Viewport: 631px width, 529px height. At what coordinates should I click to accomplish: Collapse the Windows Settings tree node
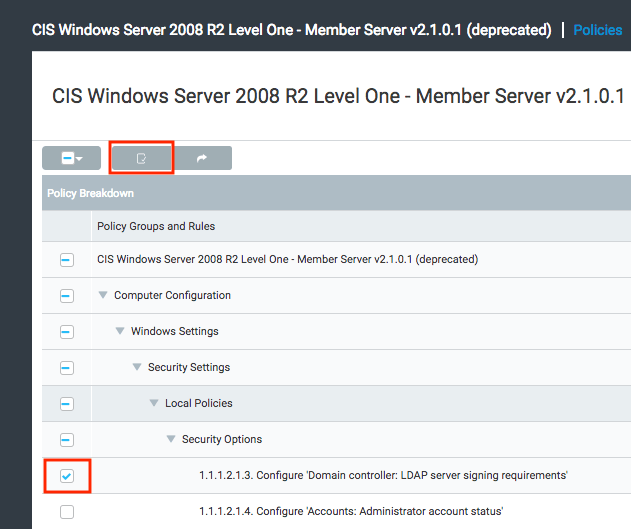[x=120, y=331]
